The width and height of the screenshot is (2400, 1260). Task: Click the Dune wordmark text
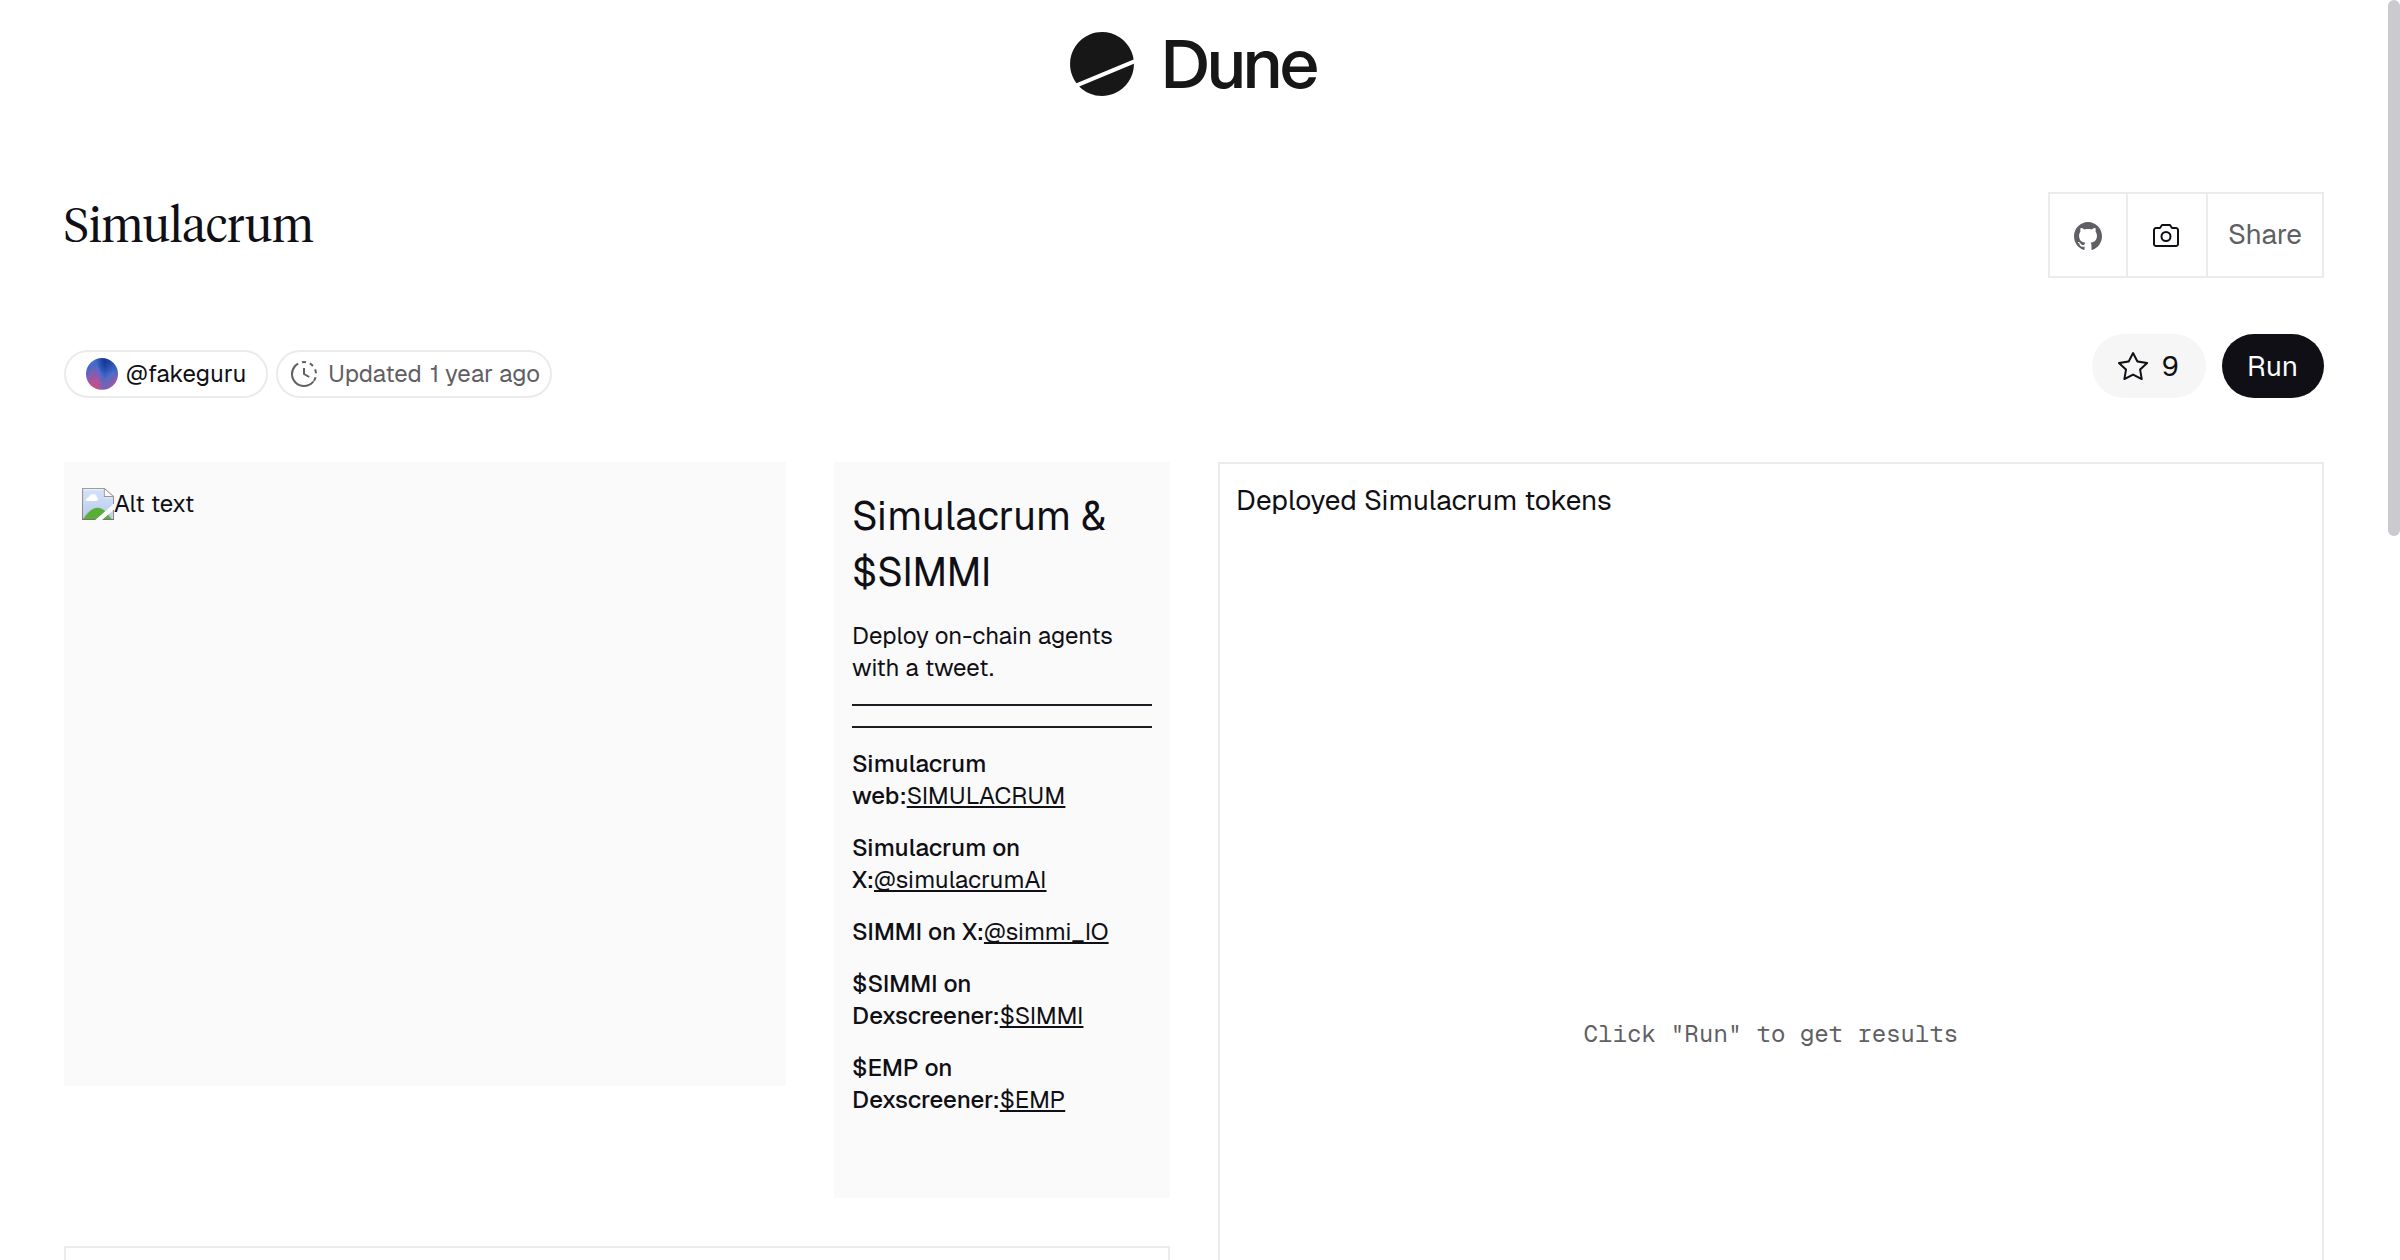1239,66
